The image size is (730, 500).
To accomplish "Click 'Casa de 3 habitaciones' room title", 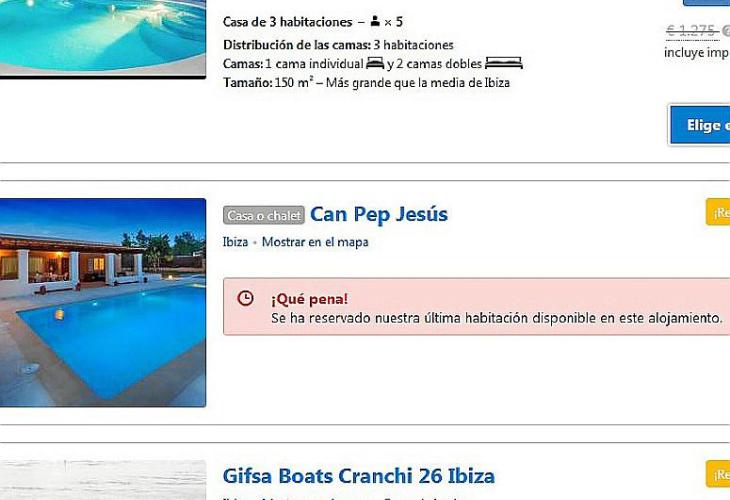I will tap(287, 22).
